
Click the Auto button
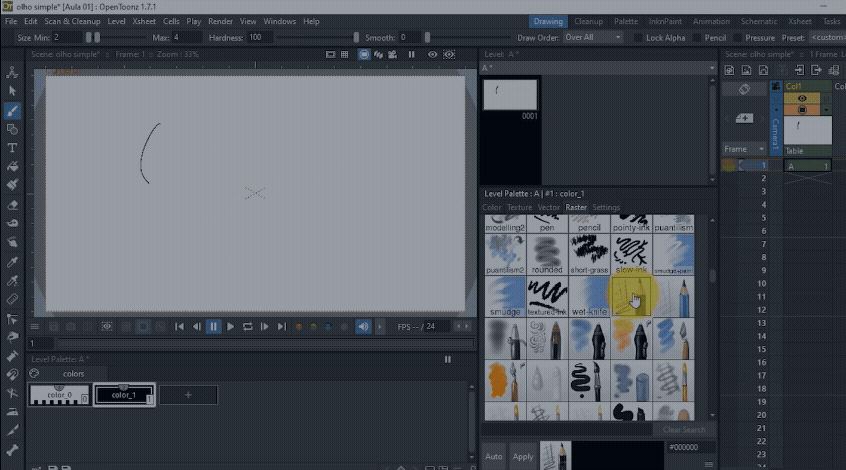[494, 457]
